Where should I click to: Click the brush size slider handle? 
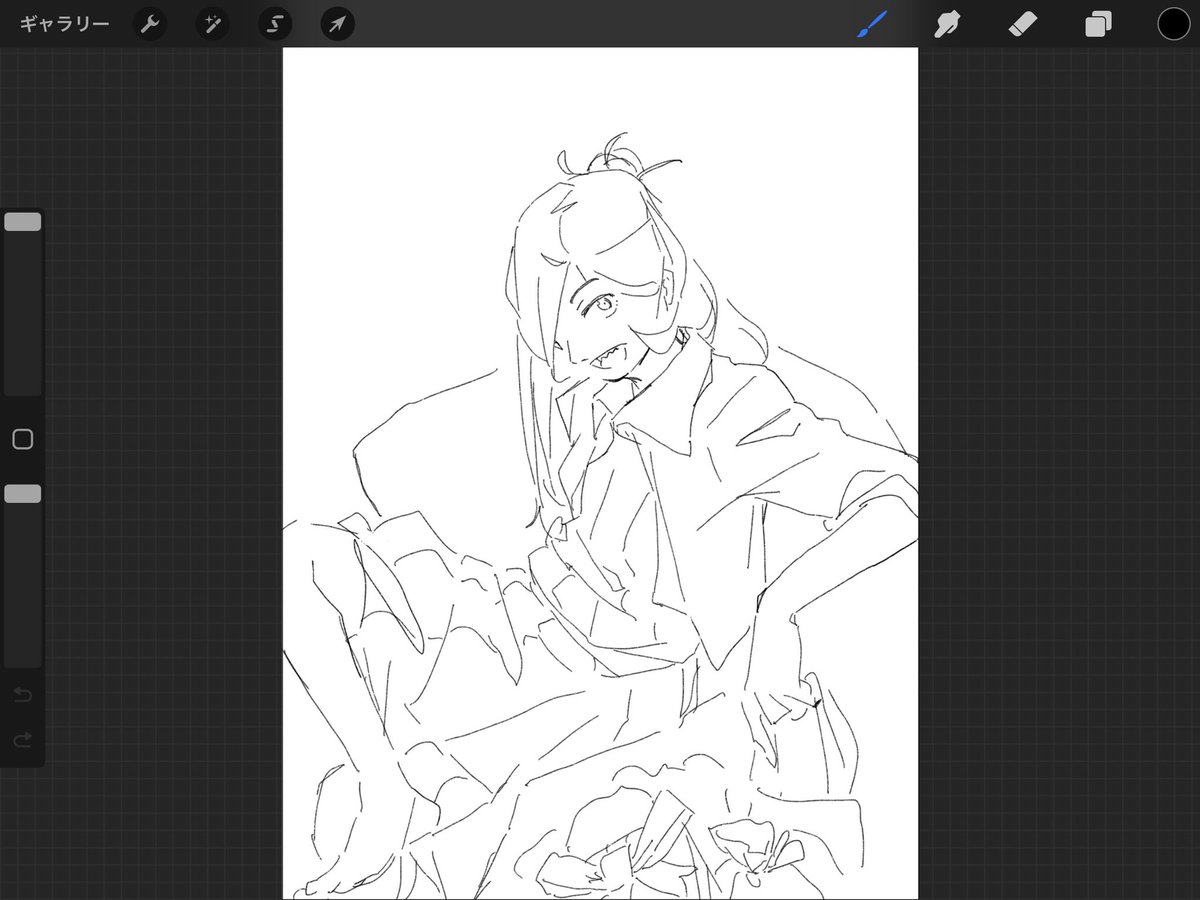point(23,222)
